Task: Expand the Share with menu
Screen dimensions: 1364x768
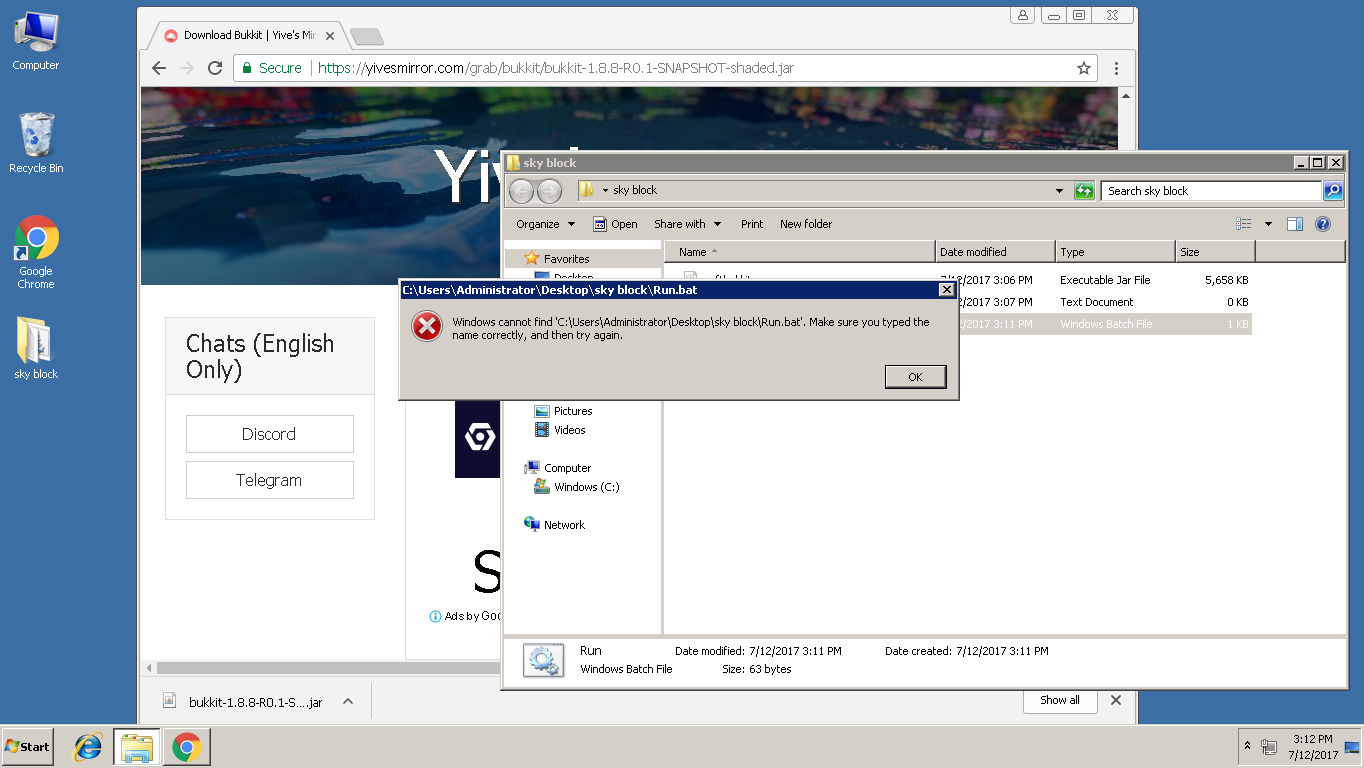Action: coord(687,224)
